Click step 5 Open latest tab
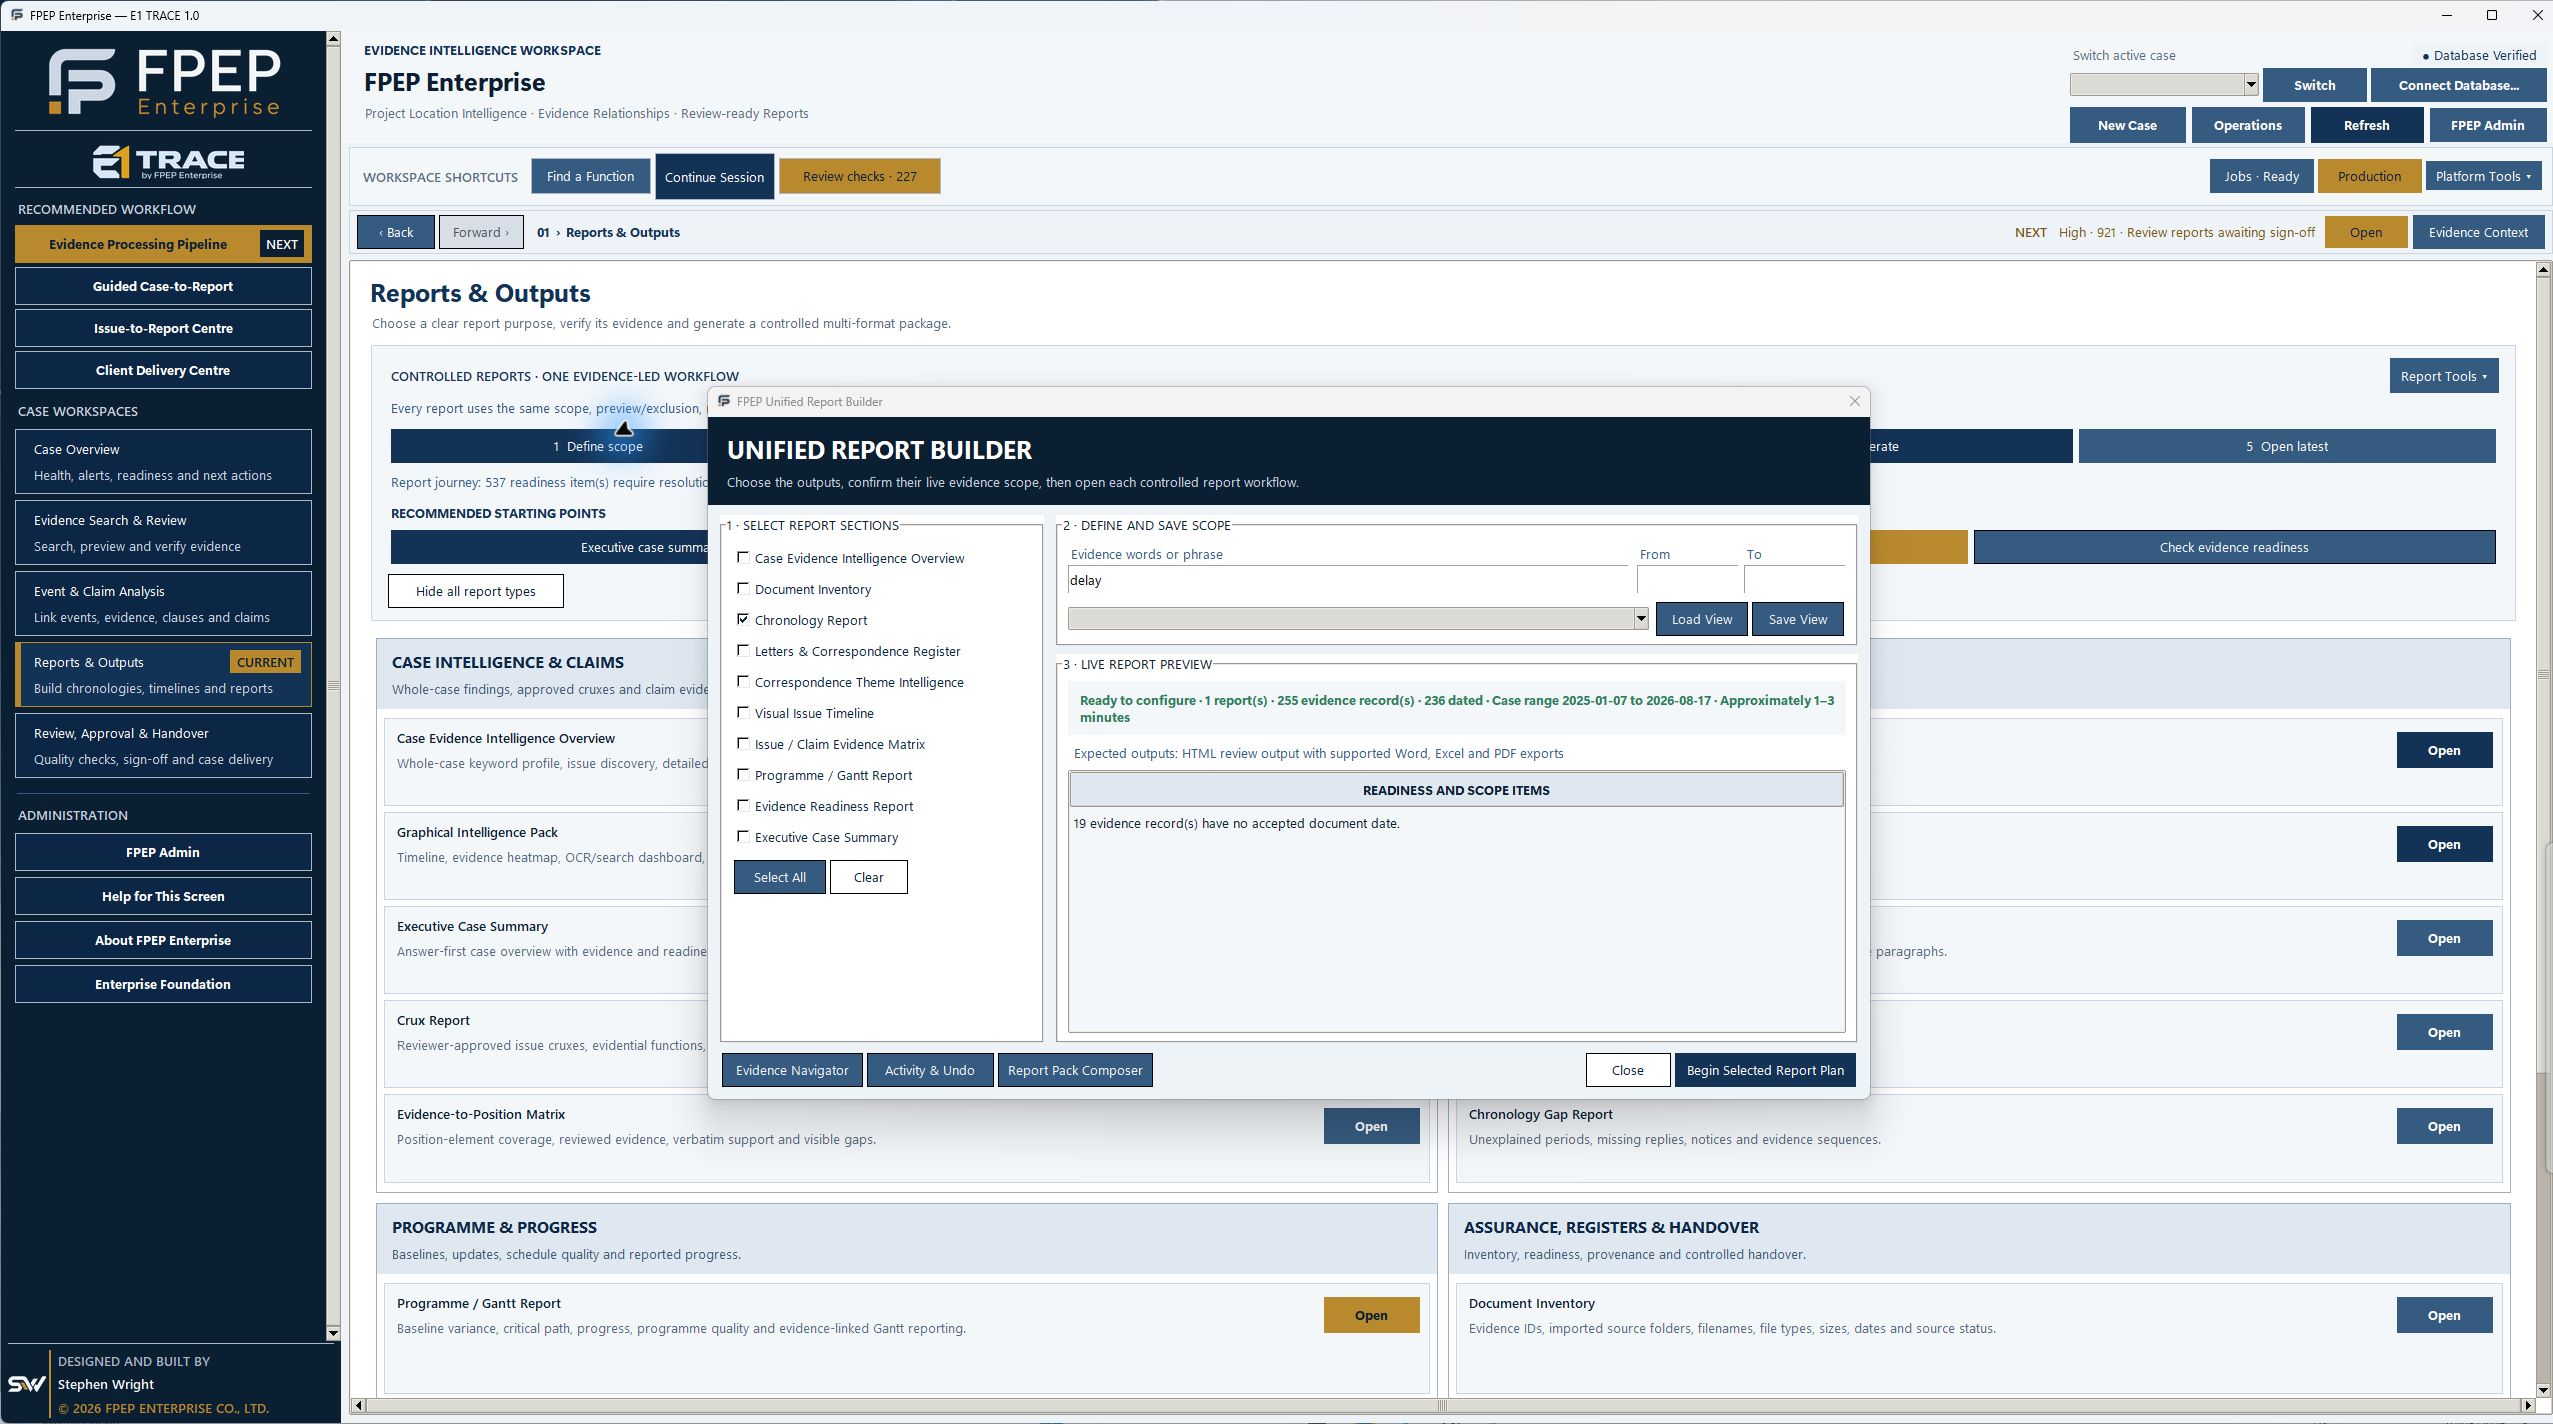 point(2286,447)
